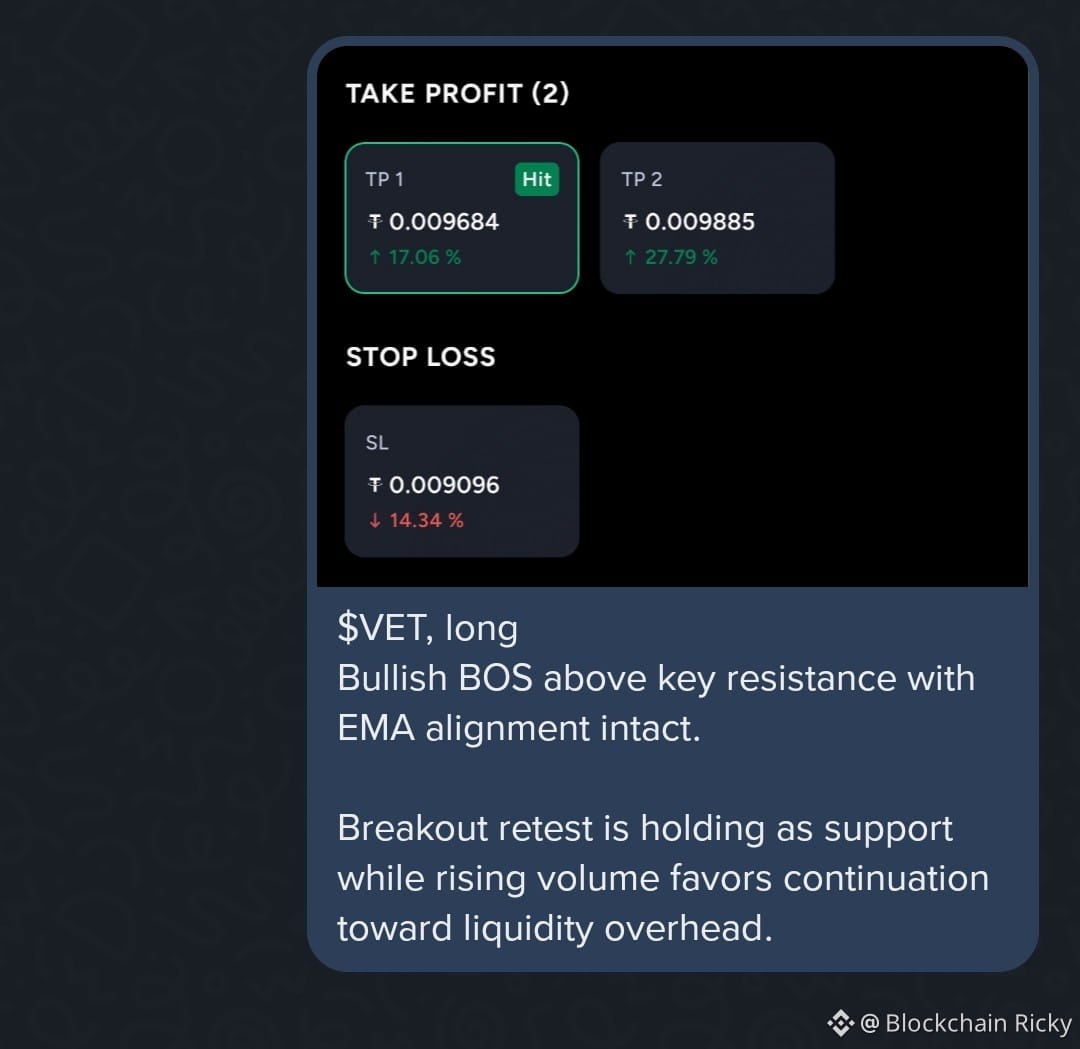Open the trade signal image thumbnail
Screen dimensions: 1080x1049
672,316
